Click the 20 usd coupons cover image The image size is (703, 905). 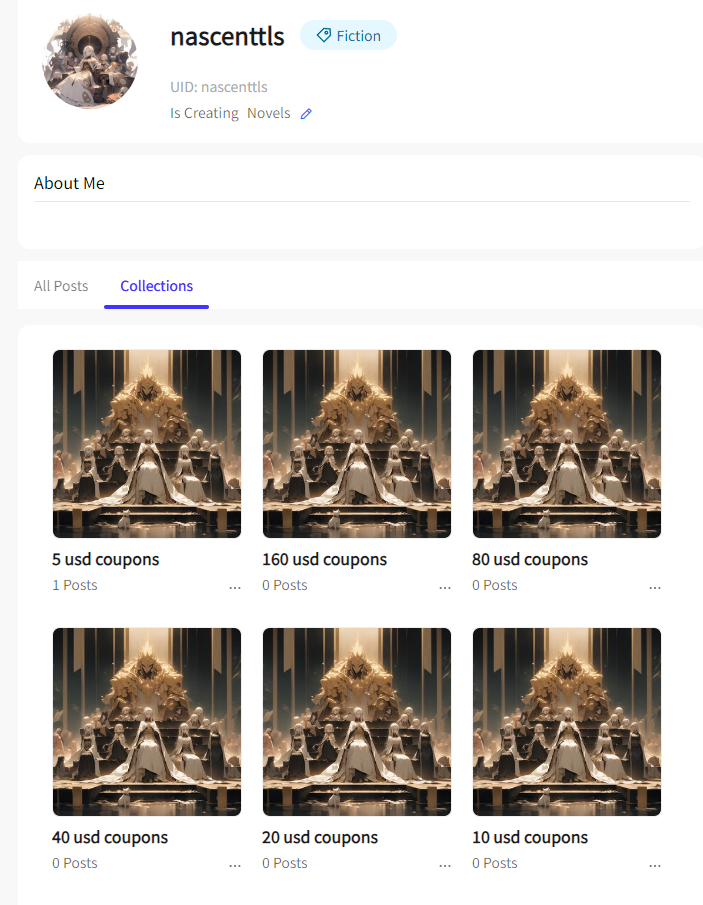(357, 722)
